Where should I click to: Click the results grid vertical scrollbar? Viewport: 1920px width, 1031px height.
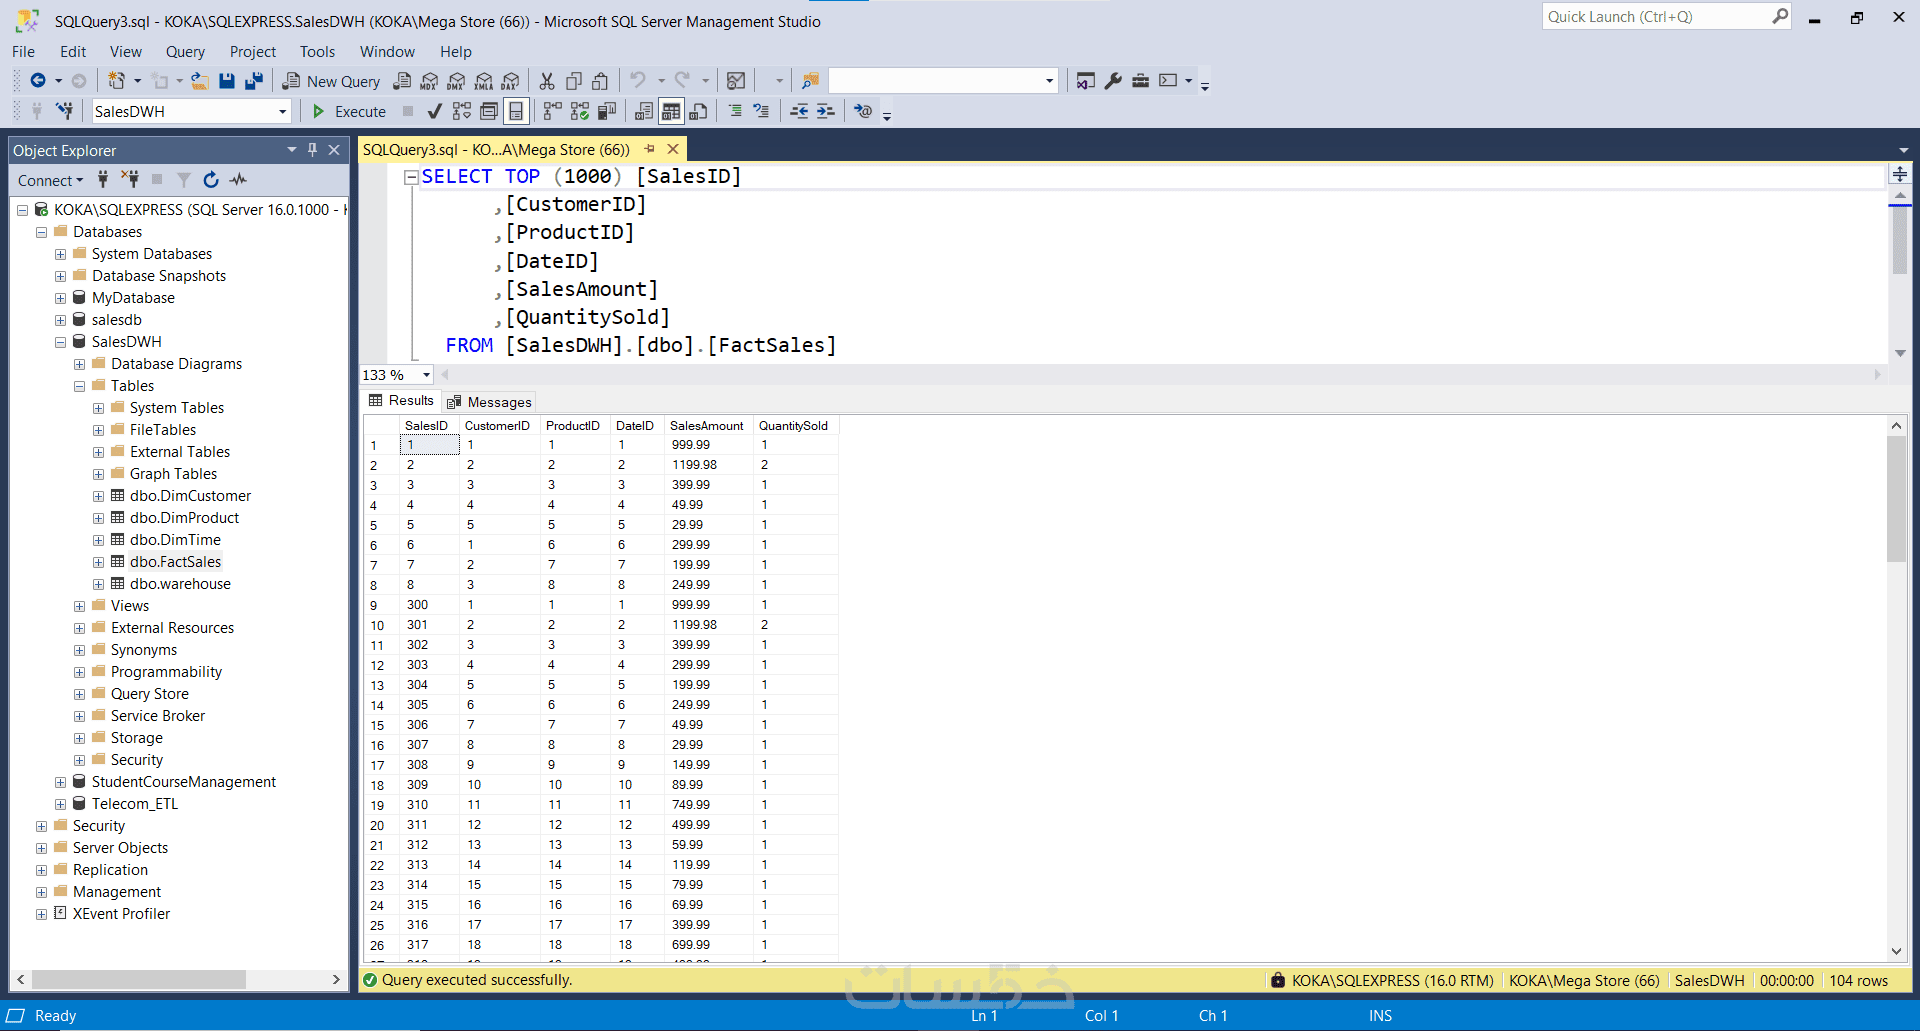tap(1896, 688)
